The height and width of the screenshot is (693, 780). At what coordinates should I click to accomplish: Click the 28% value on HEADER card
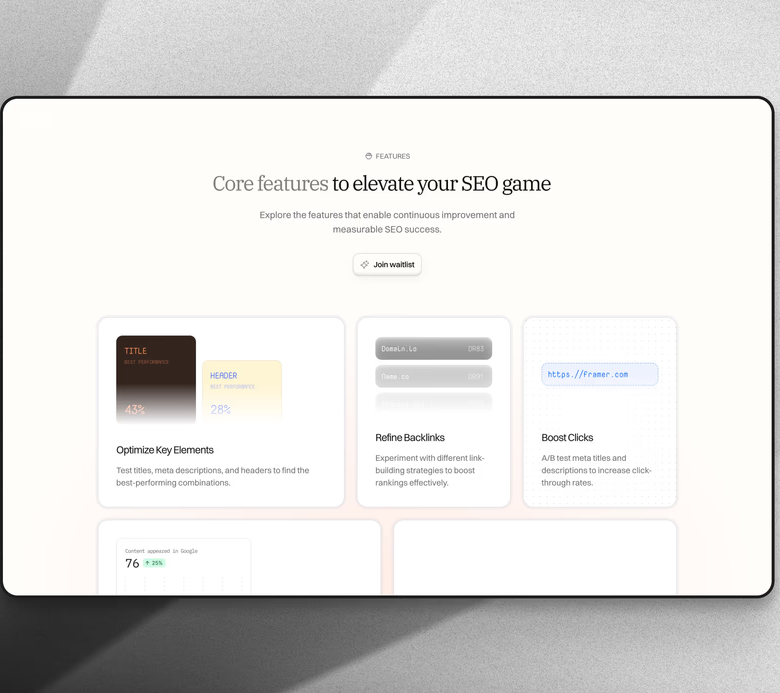[x=220, y=409]
